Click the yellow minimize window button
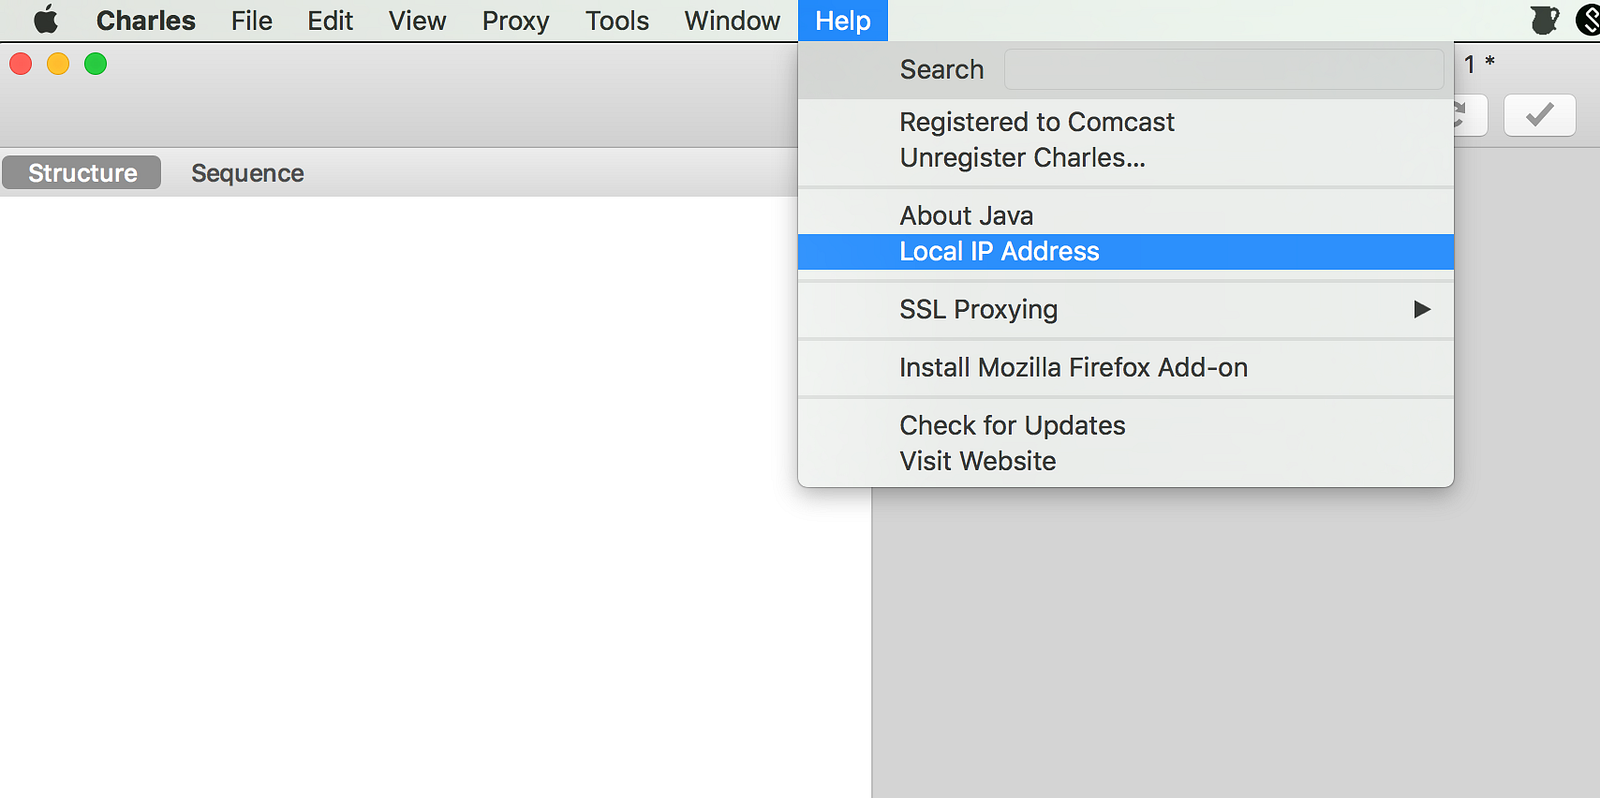Screen dimensions: 1600x798 coord(58,64)
